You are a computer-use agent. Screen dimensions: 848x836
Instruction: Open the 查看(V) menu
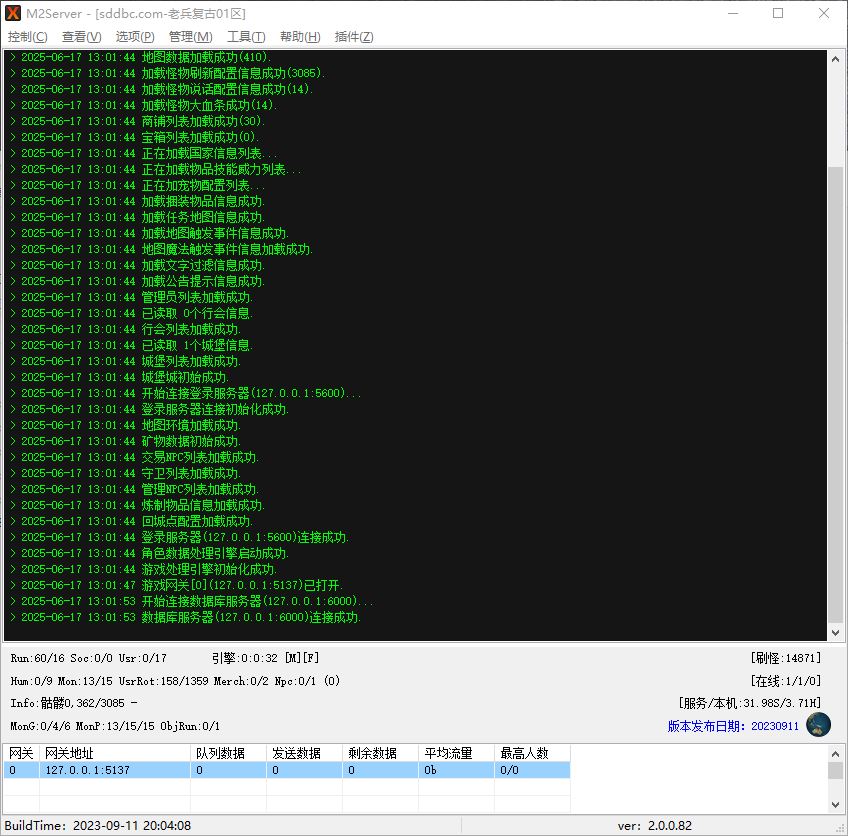click(82, 37)
